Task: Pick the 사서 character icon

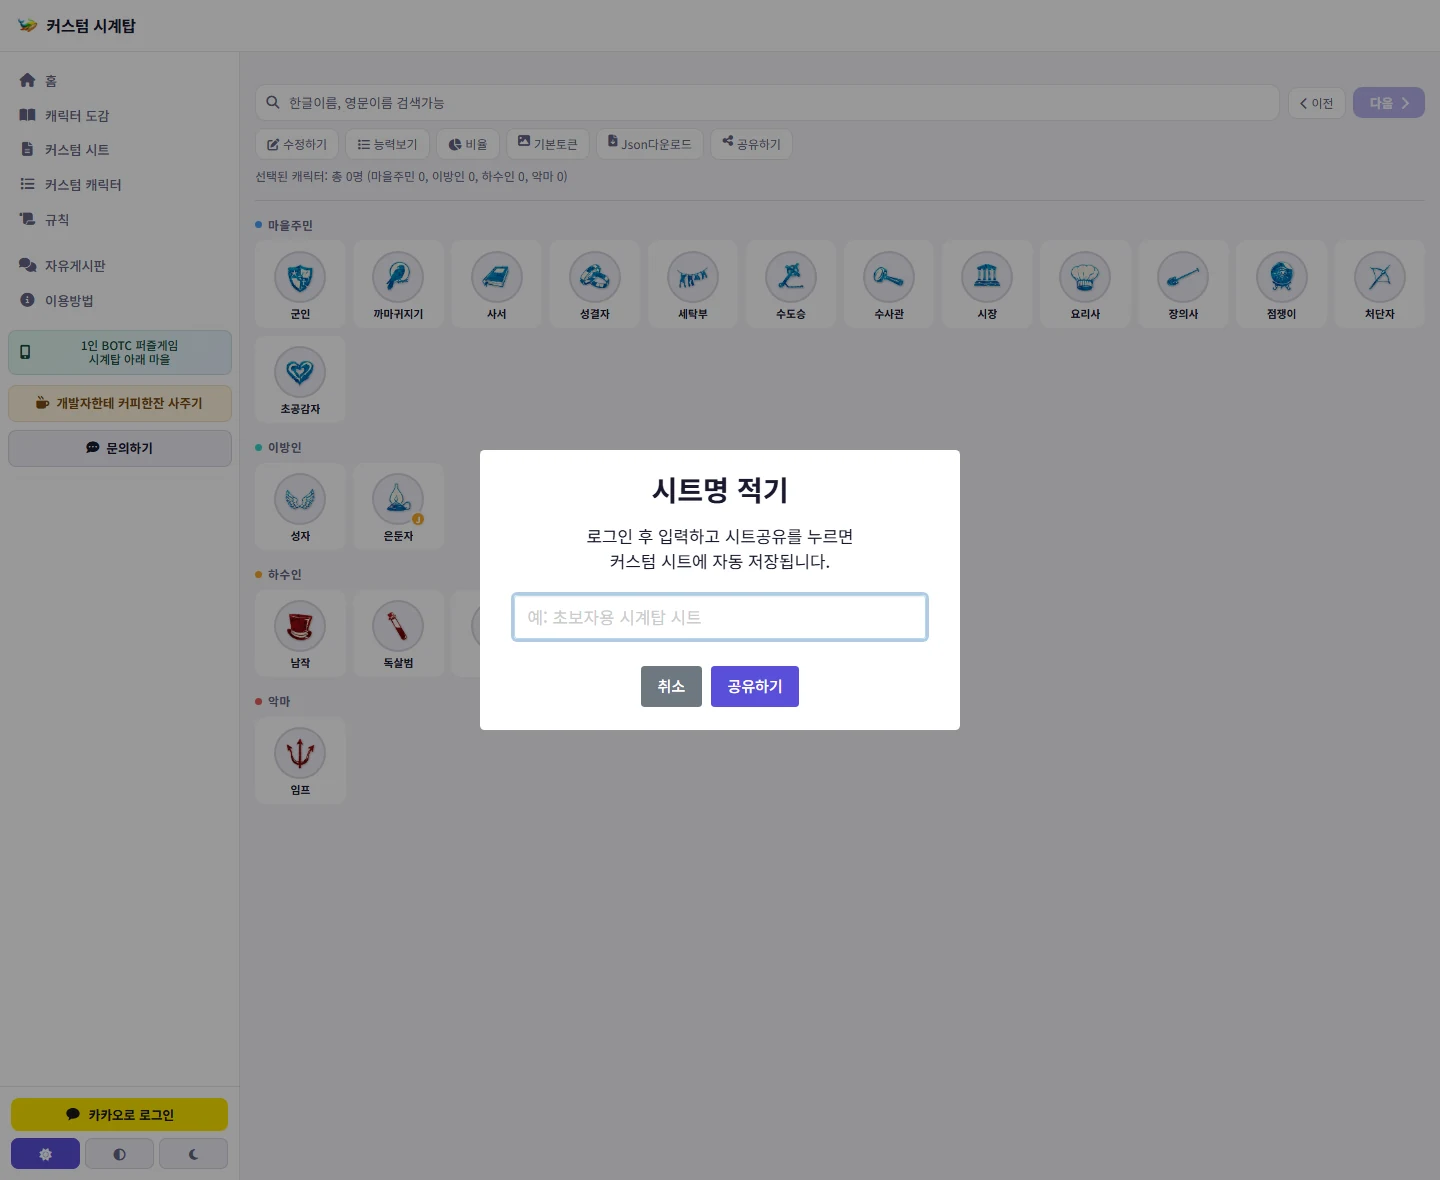Action: pos(496,277)
